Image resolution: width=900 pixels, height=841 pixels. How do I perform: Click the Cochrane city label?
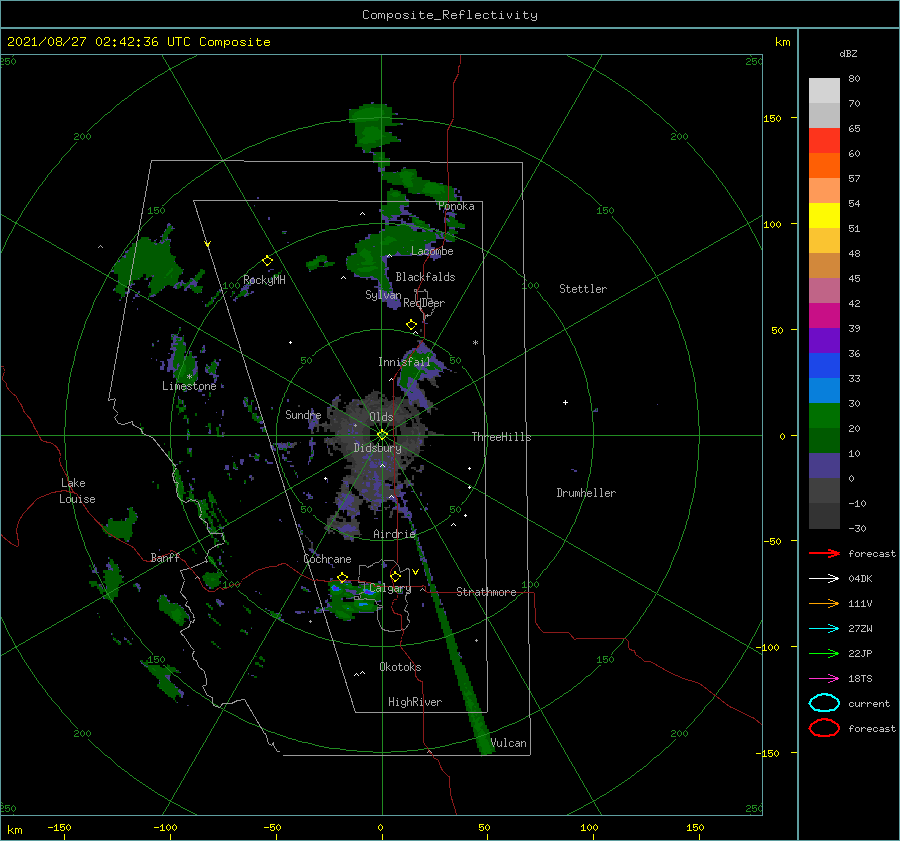click(x=327, y=559)
